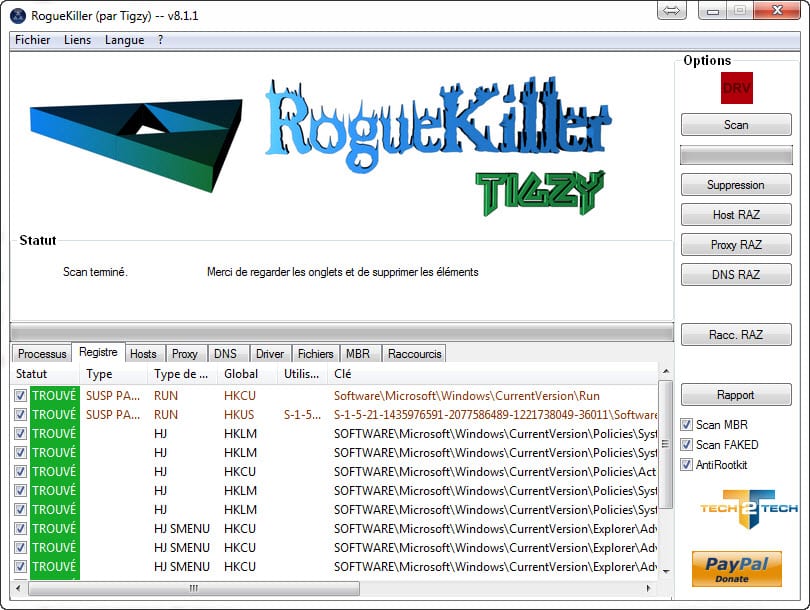Uncheck the HKCU Policies\Act entry checkbox
810x610 pixels.
point(20,472)
